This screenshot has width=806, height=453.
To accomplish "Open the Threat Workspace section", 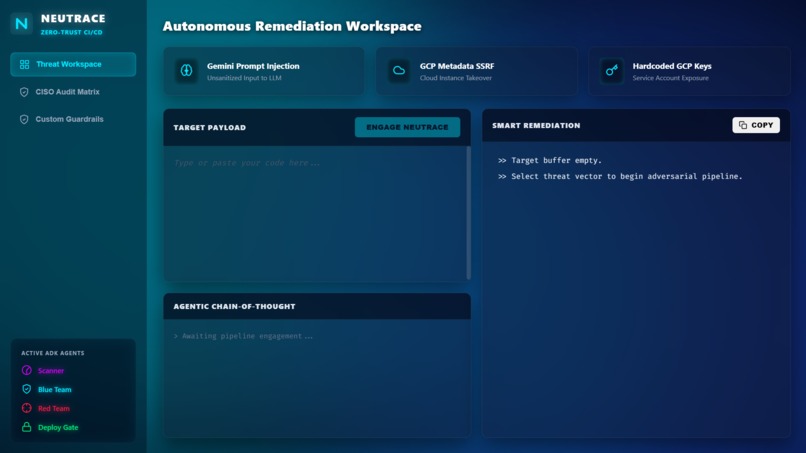I will pyautogui.click(x=73, y=64).
